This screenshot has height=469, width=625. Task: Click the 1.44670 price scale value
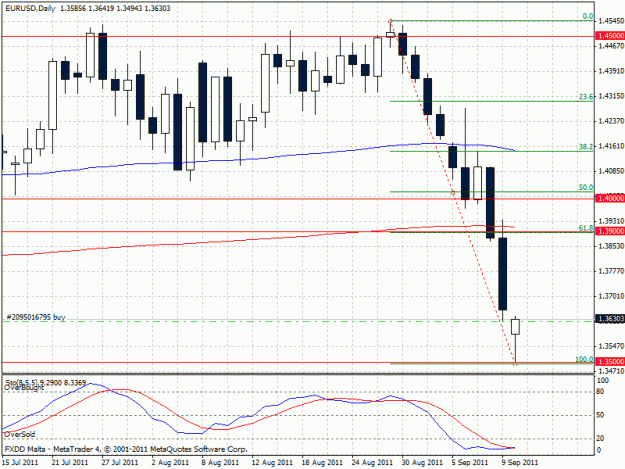pyautogui.click(x=611, y=46)
